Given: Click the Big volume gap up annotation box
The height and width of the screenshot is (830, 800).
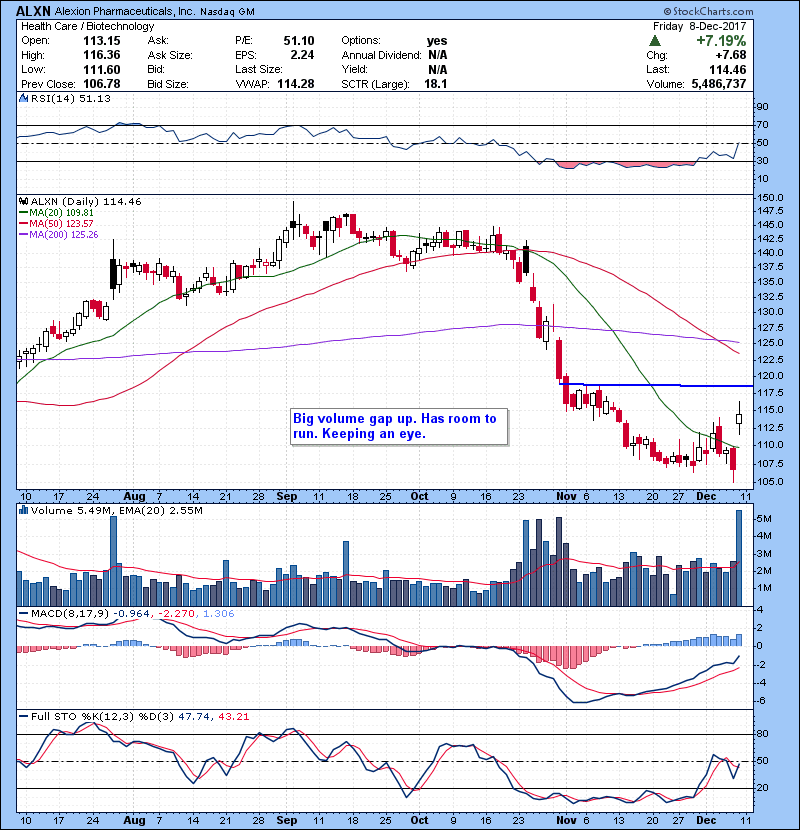Looking at the screenshot, I should (399, 427).
